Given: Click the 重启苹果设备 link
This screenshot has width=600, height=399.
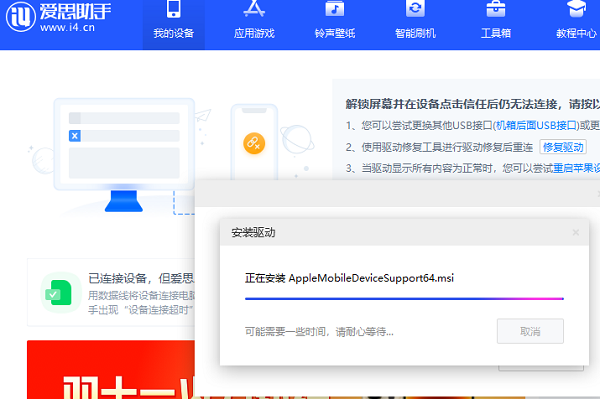Looking at the screenshot, I should [576, 168].
